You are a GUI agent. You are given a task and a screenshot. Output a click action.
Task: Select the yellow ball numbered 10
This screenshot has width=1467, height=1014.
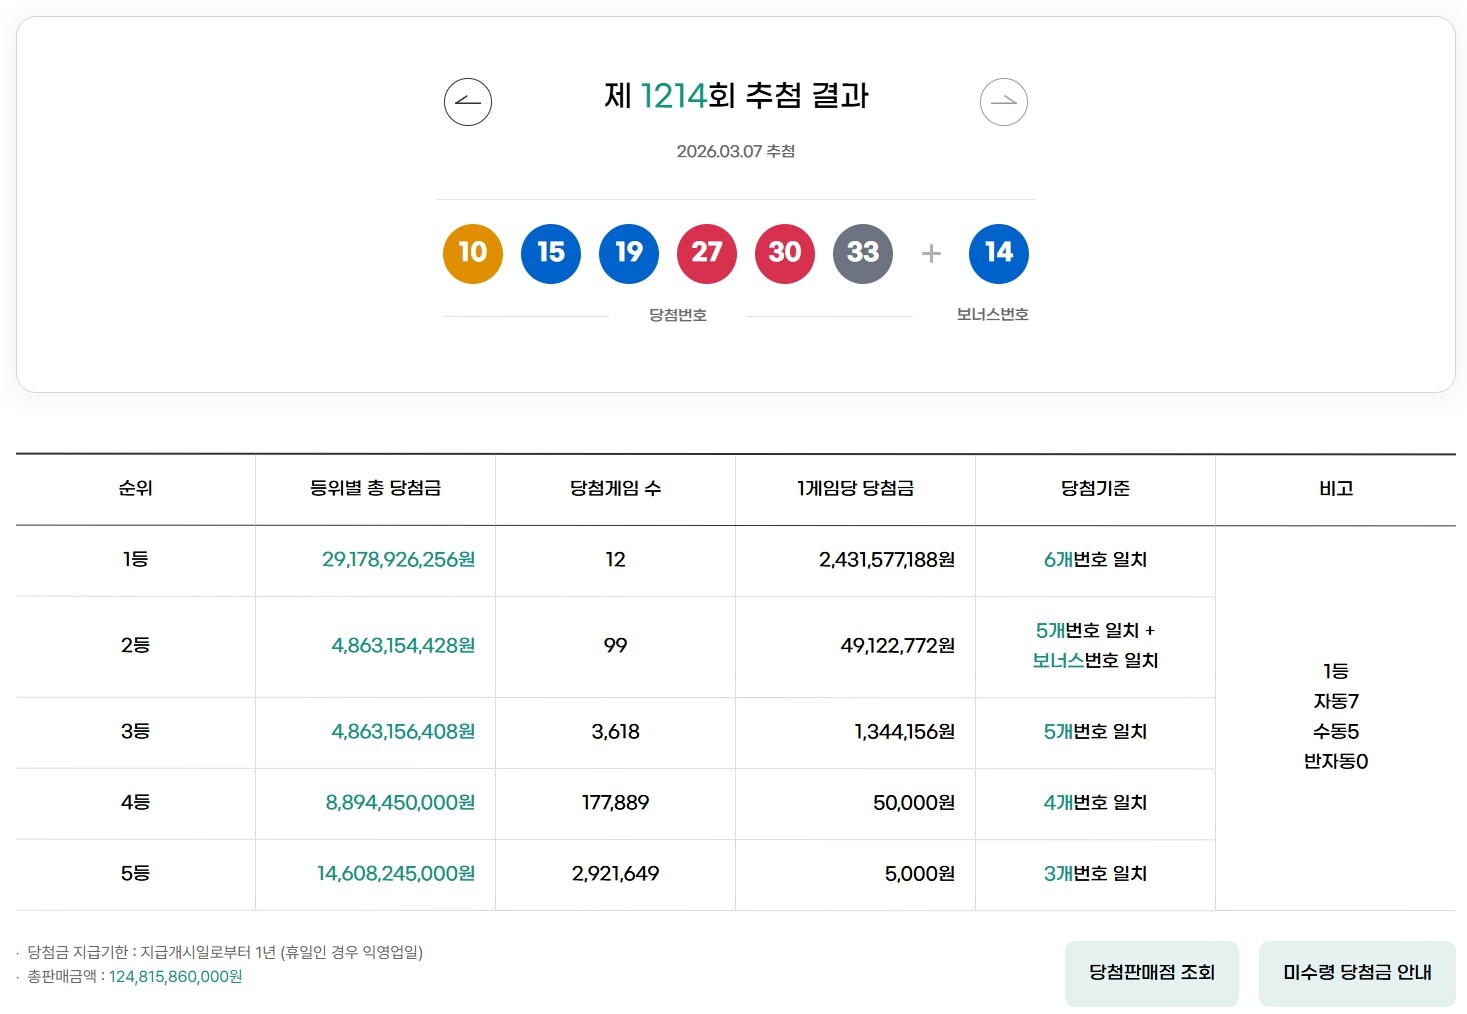tap(471, 254)
